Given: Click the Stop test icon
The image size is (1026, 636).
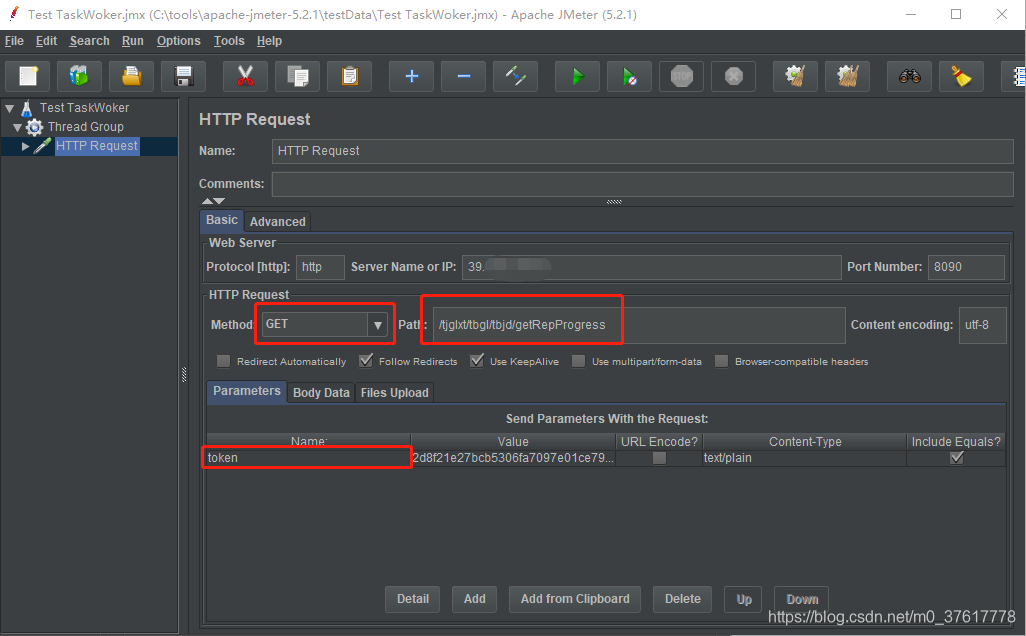Looking at the screenshot, I should pos(682,77).
